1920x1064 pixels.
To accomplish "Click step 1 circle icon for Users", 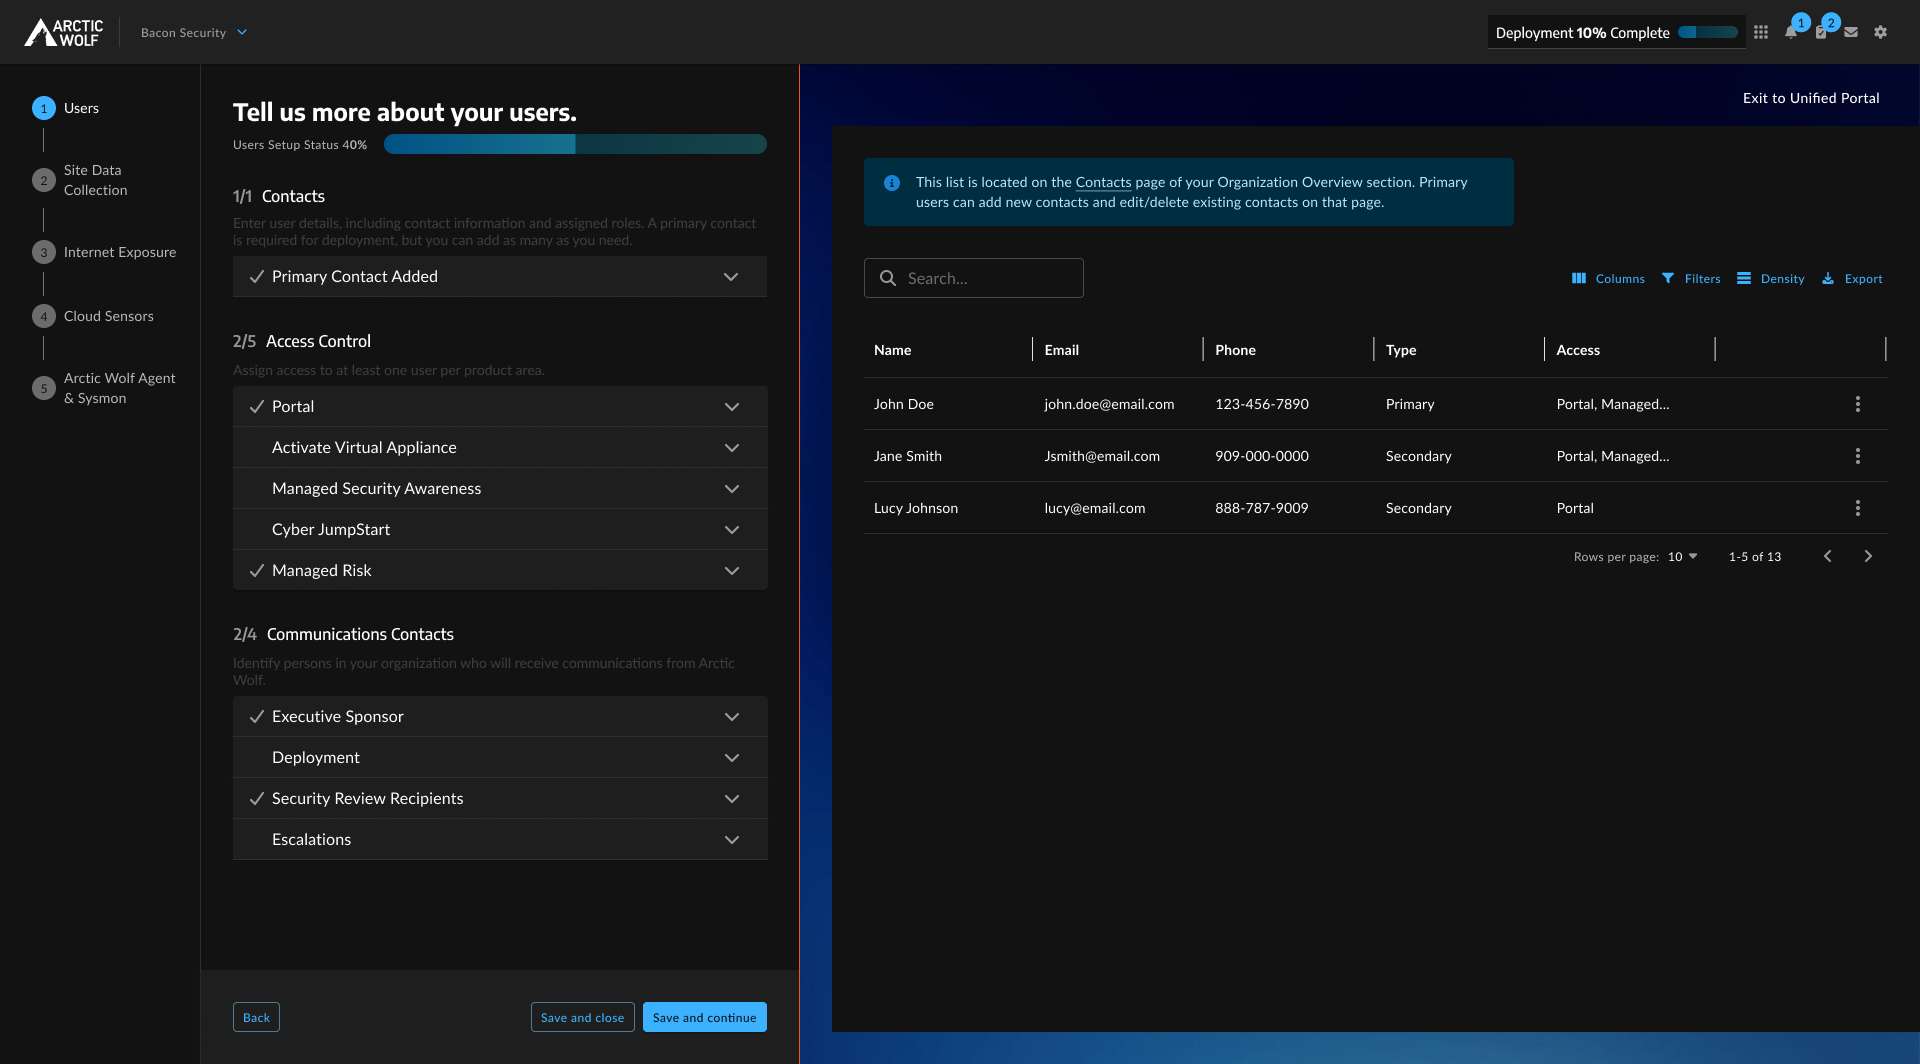I will [44, 108].
